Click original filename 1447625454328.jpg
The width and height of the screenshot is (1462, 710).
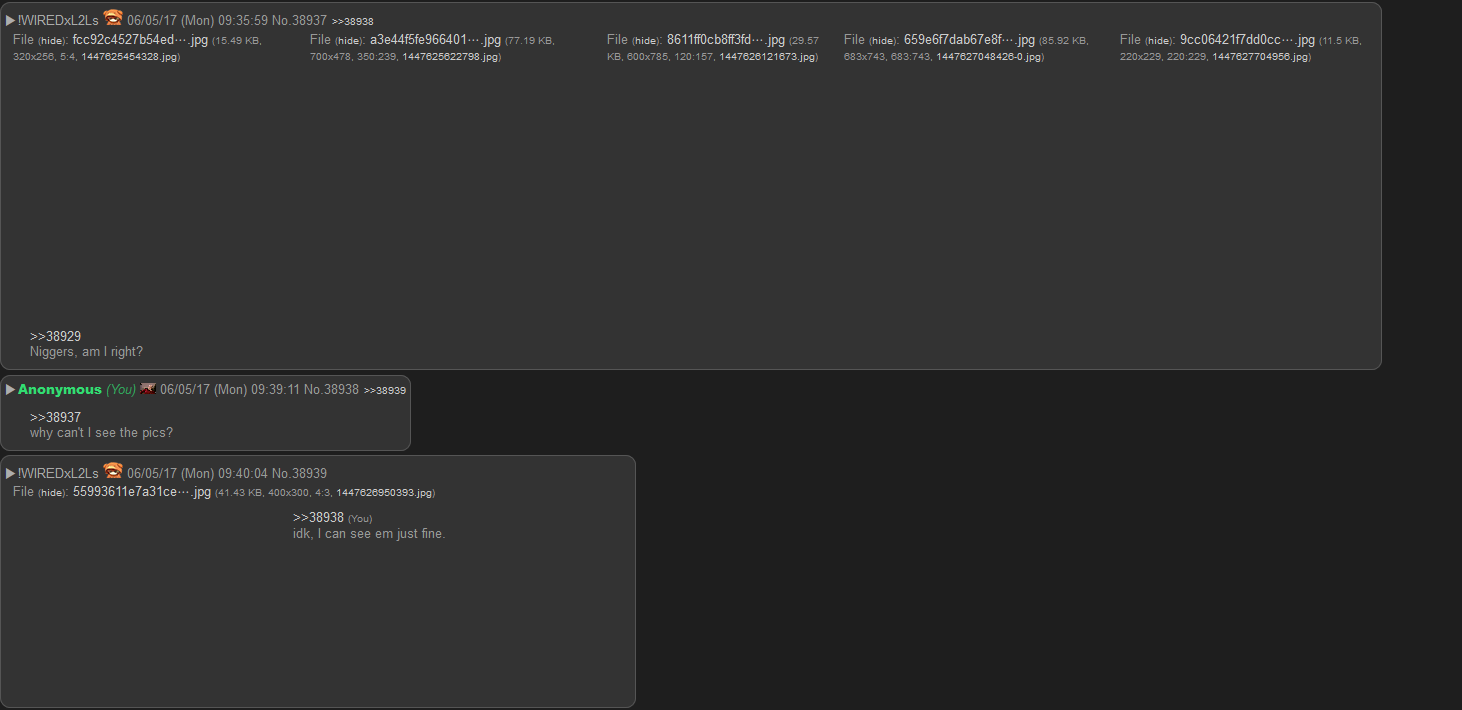click(x=129, y=57)
